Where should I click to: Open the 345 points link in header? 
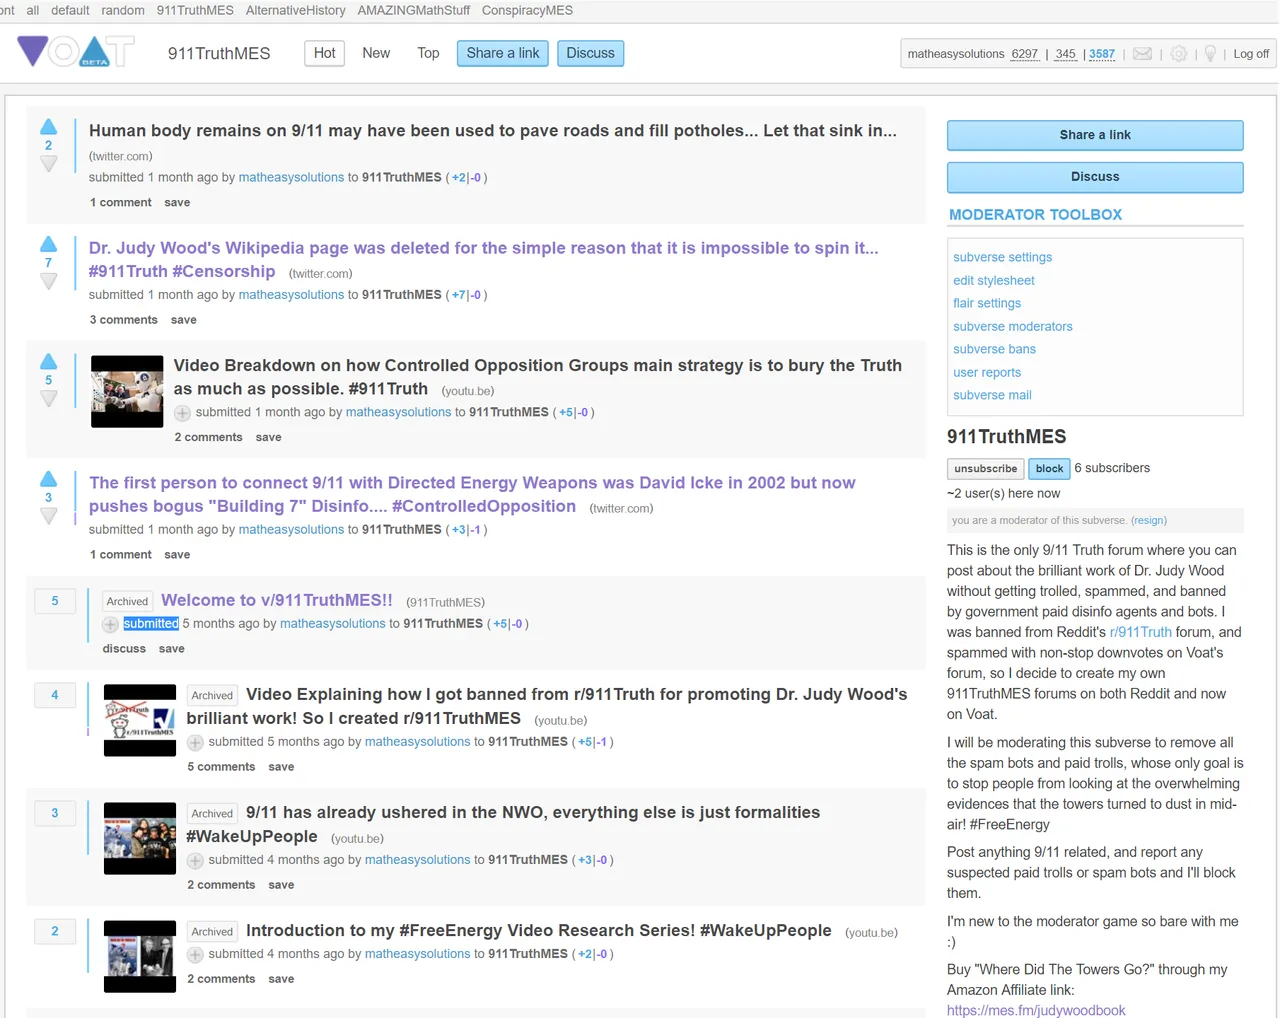[x=1065, y=54]
